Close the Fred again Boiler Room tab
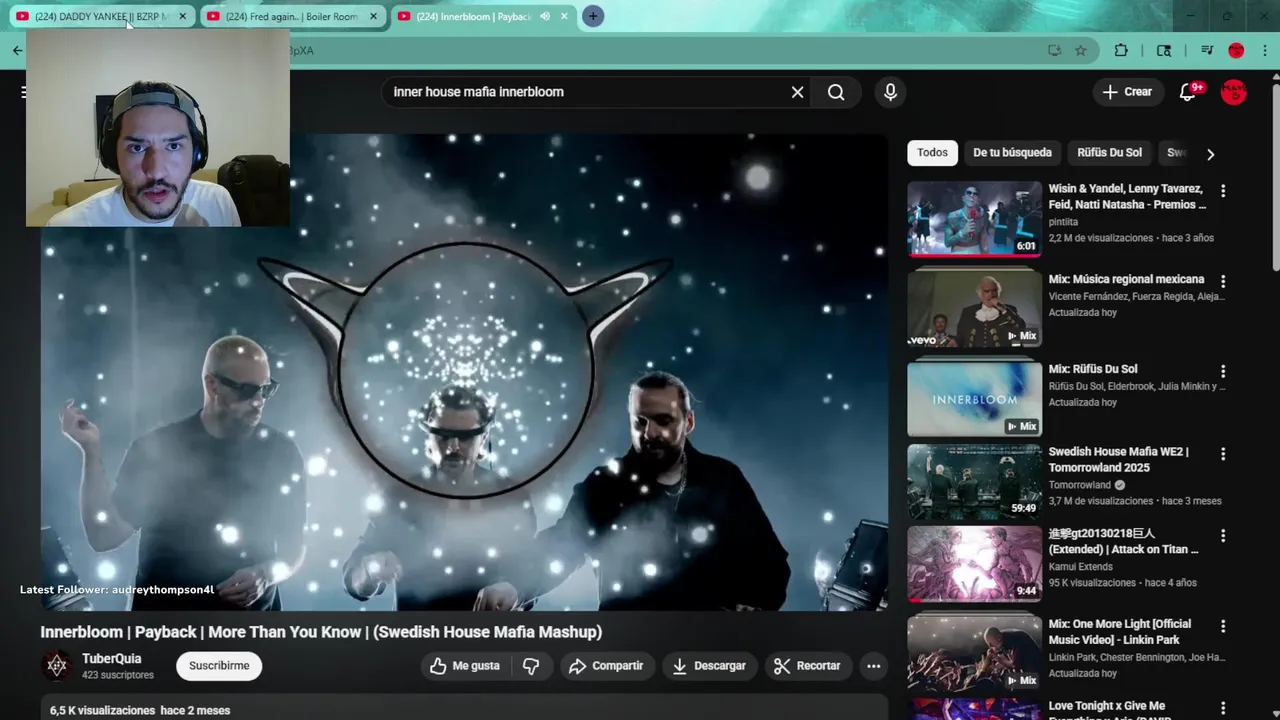Image resolution: width=1280 pixels, height=720 pixels. [373, 16]
